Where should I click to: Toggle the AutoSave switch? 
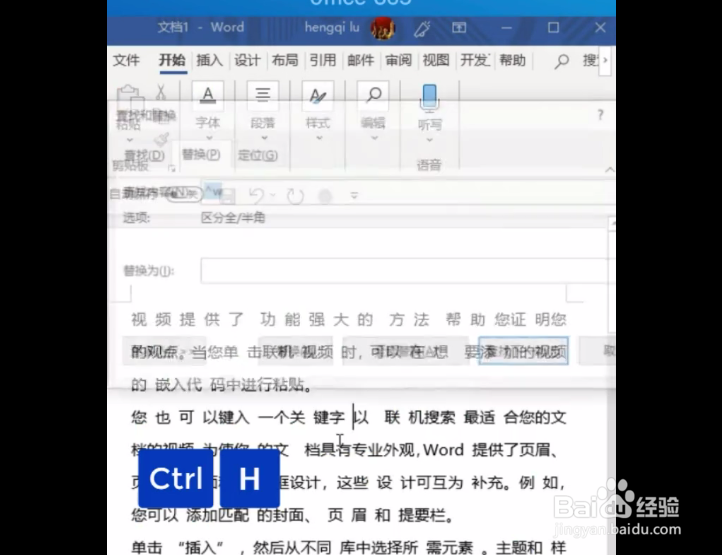[184, 194]
